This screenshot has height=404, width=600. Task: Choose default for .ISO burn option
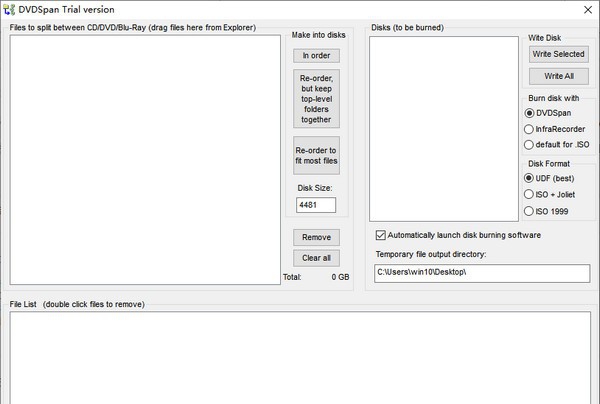[x=529, y=145]
